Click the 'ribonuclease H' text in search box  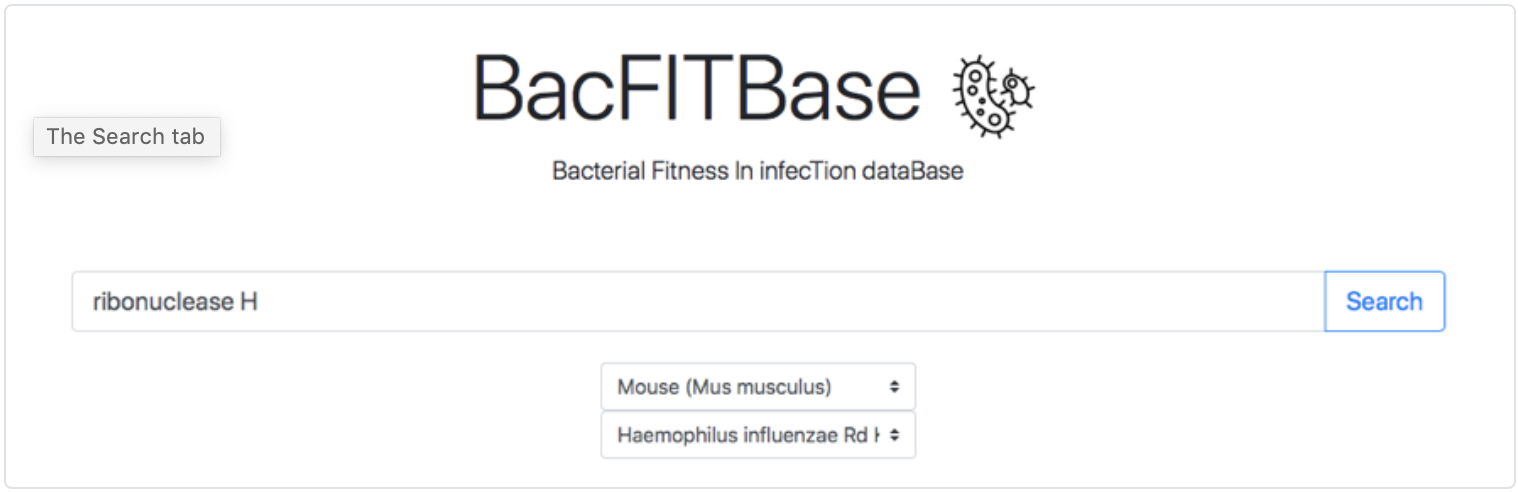(175, 301)
